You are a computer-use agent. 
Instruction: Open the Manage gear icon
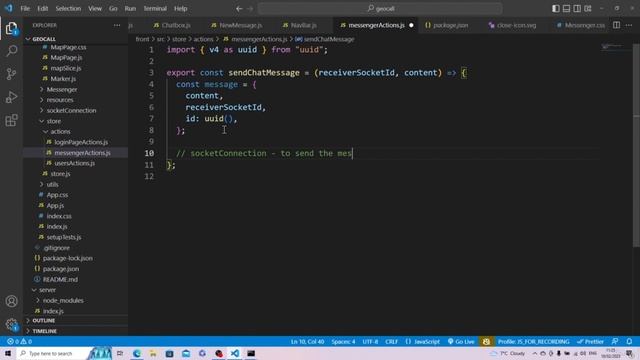coord(11,324)
